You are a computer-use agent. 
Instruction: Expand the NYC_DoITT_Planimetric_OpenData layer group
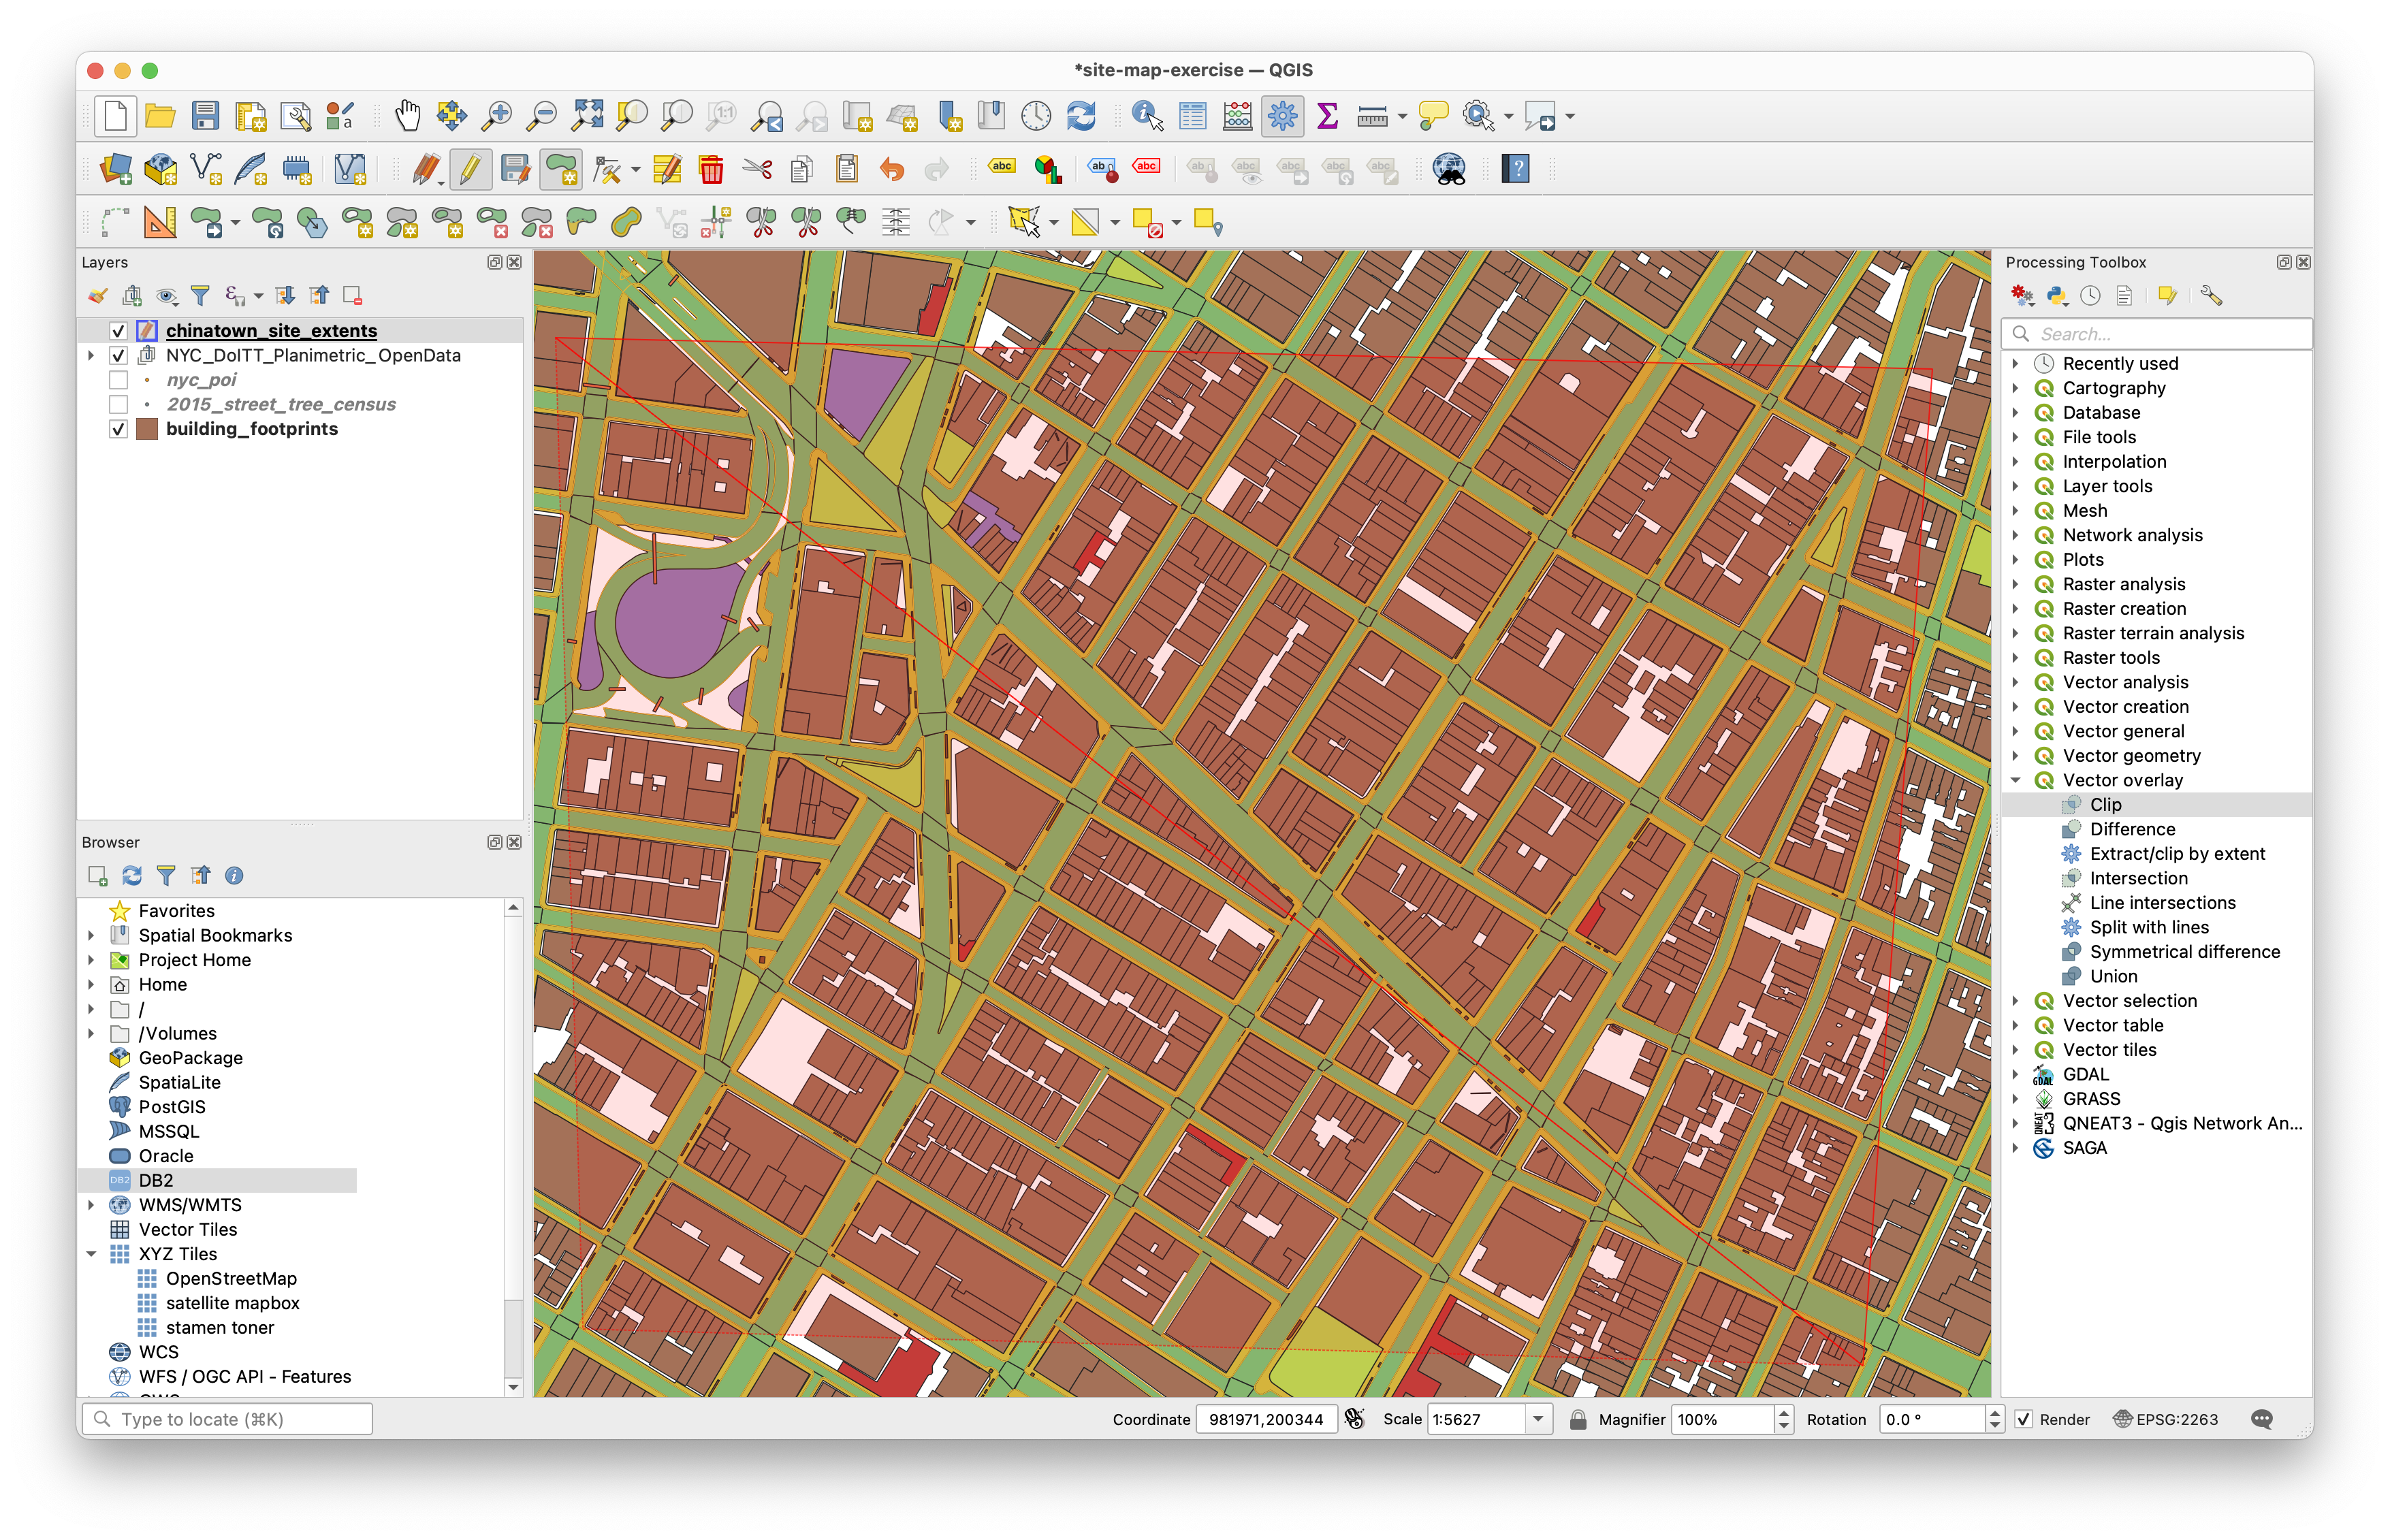[x=91, y=355]
